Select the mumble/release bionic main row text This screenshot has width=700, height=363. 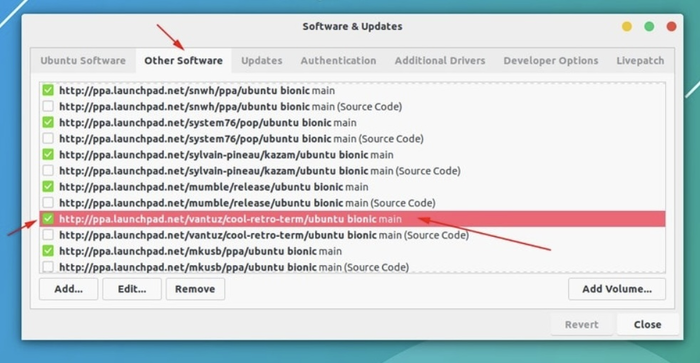click(213, 187)
